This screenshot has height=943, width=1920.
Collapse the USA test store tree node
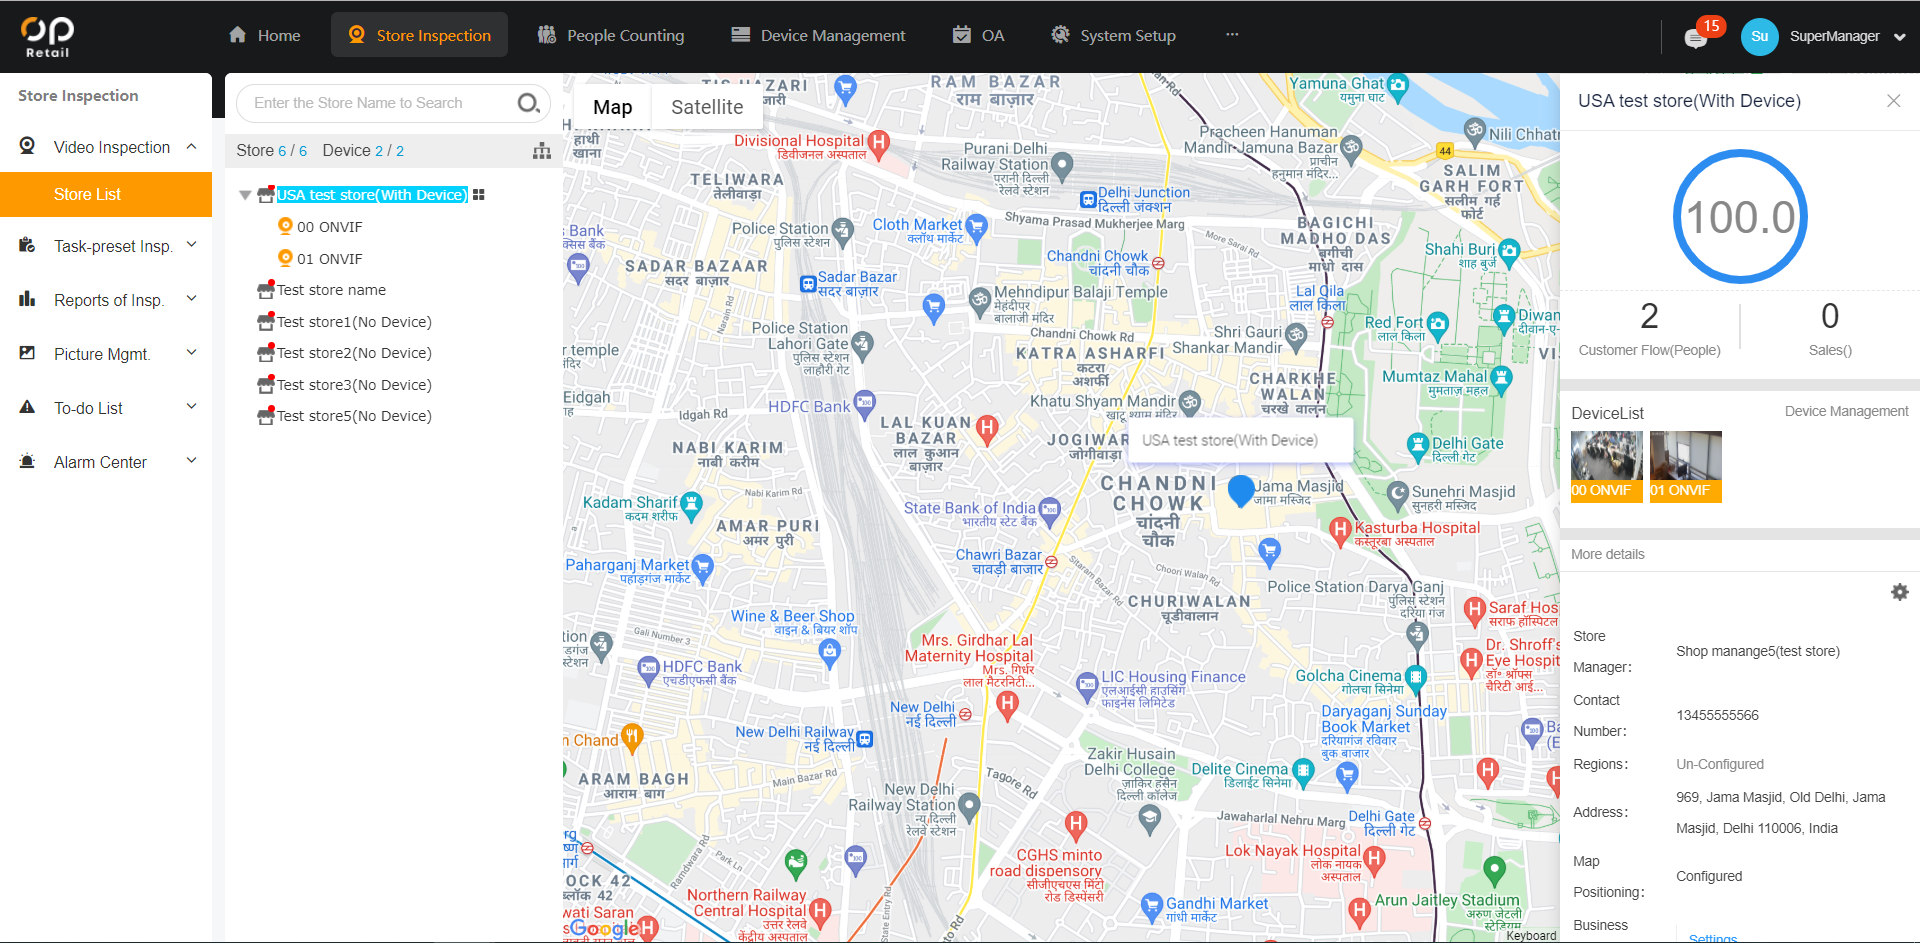[x=245, y=195]
